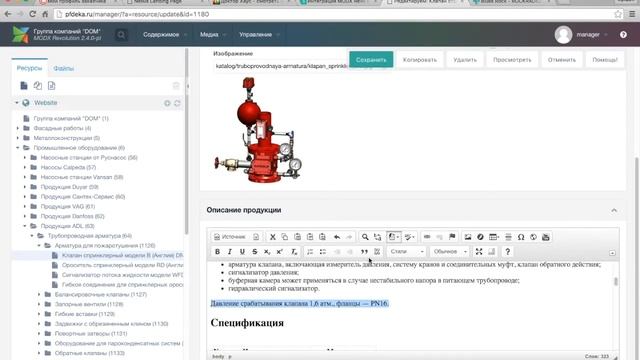Click the sprinkler valve product image
This screenshot has height=360, width=640.
coord(258,130)
